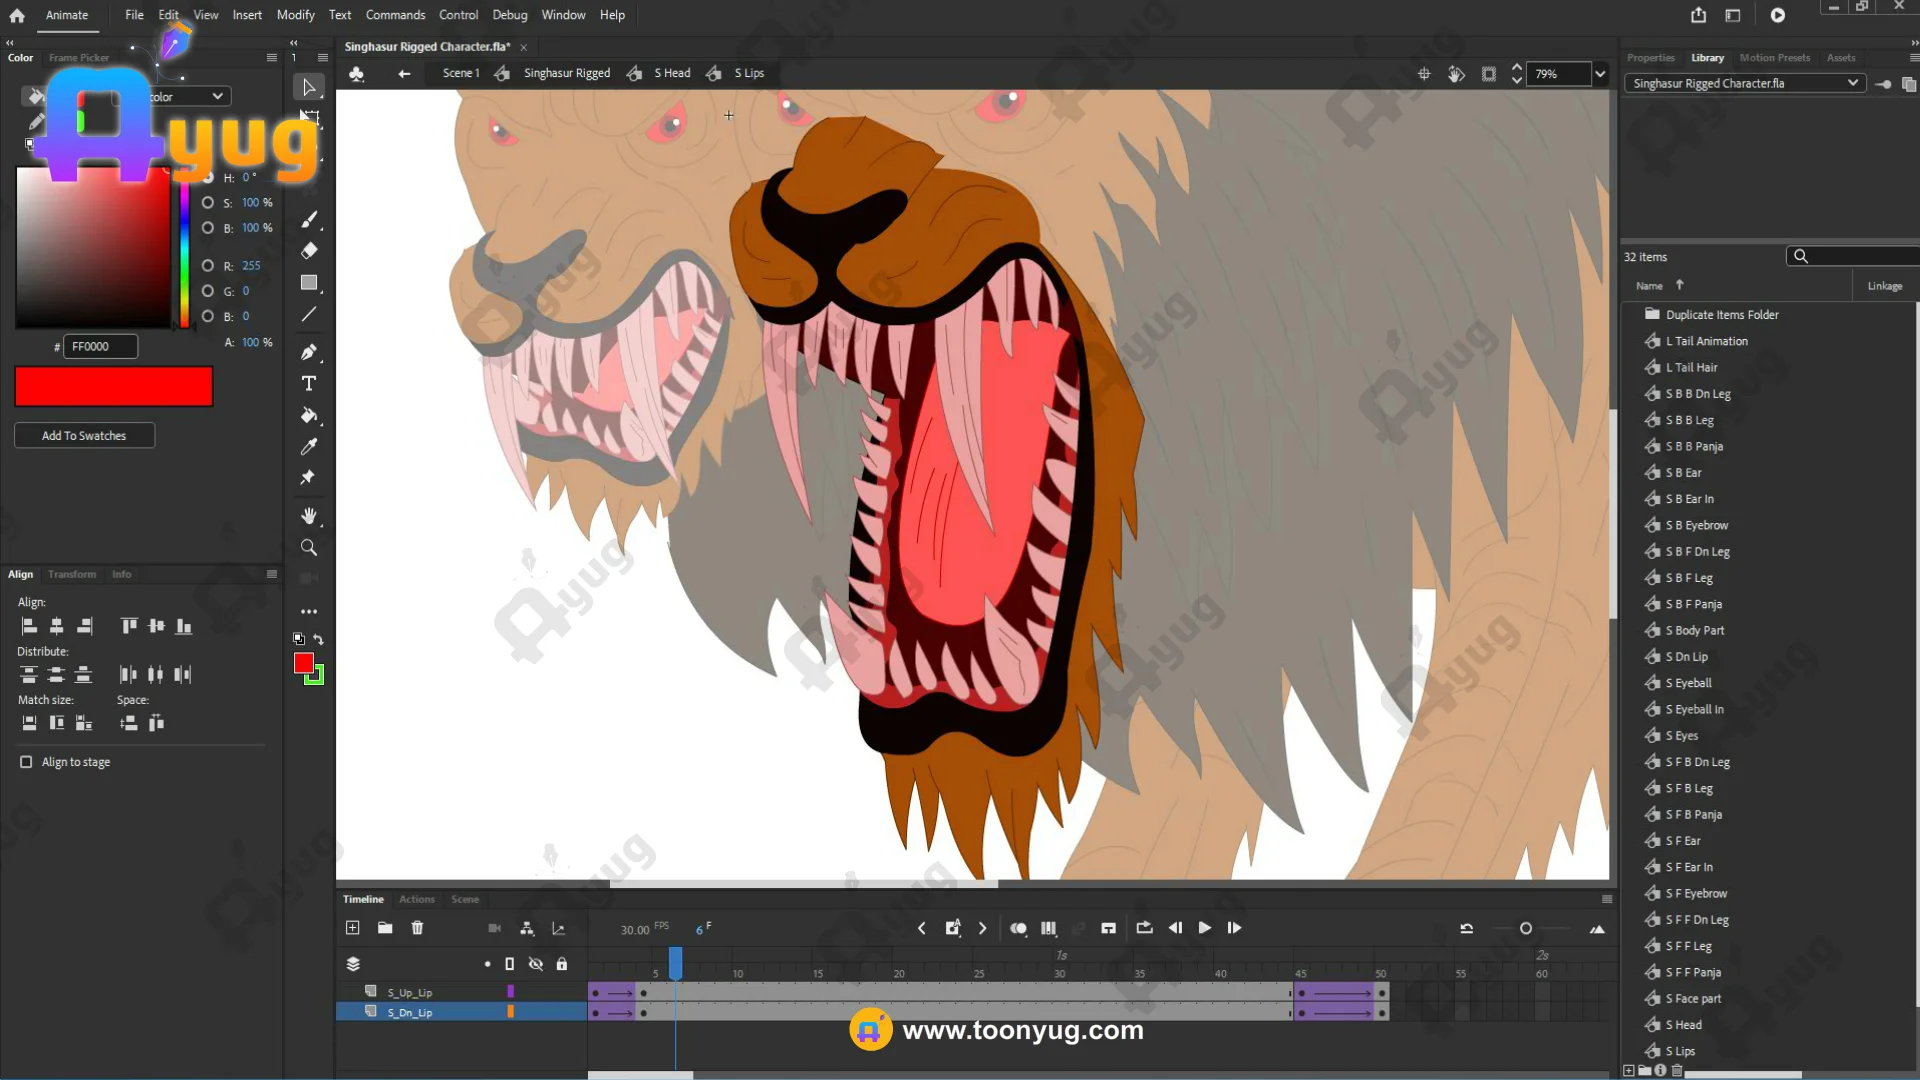
Task: Select the S_Up_Lip layer
Action: [410, 993]
